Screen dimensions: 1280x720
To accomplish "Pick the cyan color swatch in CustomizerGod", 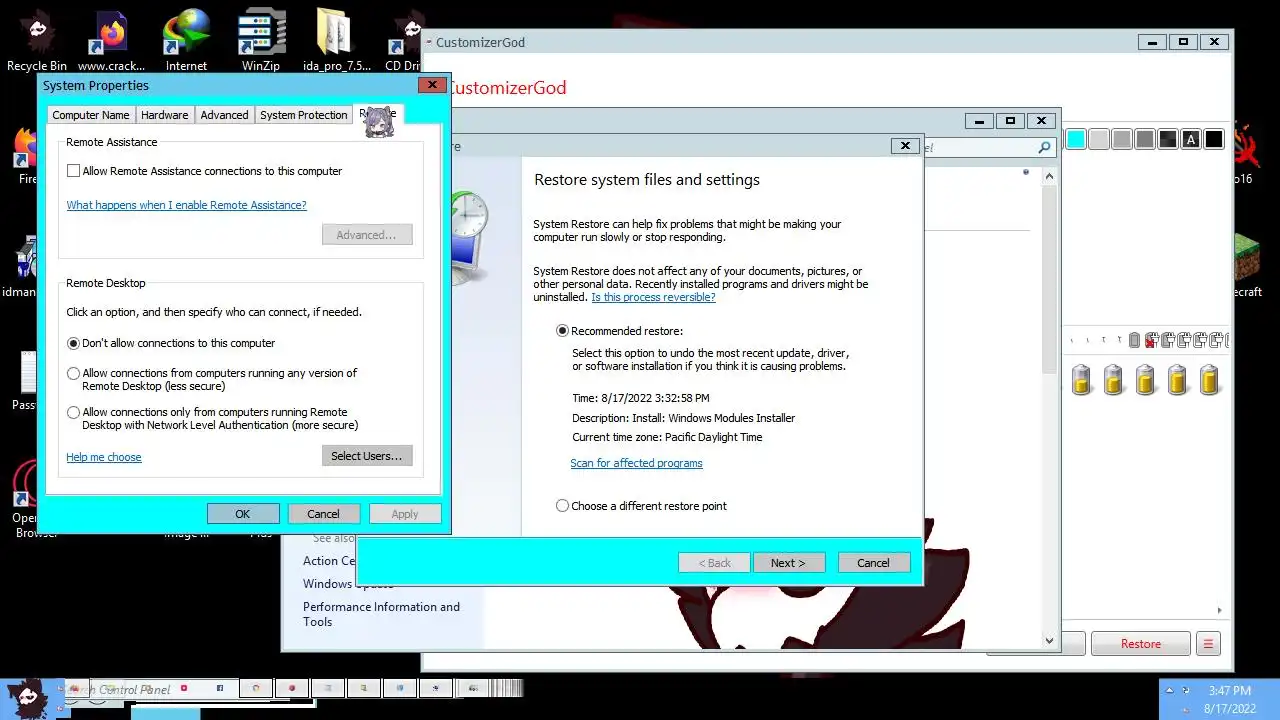I will pyautogui.click(x=1076, y=140).
